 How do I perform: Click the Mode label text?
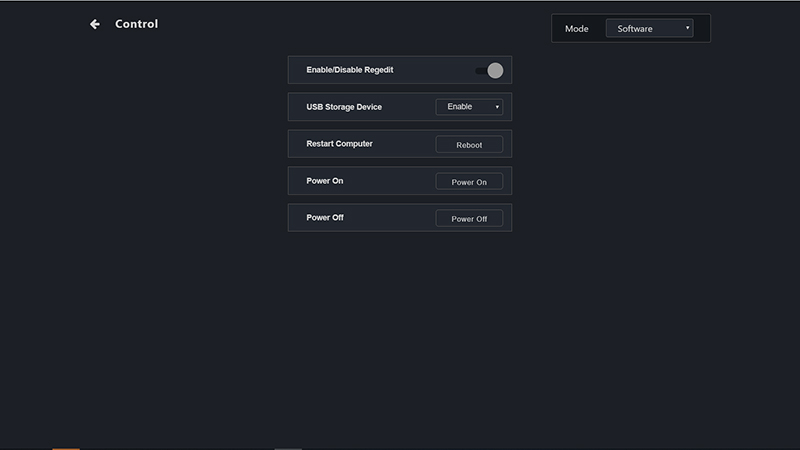point(577,29)
